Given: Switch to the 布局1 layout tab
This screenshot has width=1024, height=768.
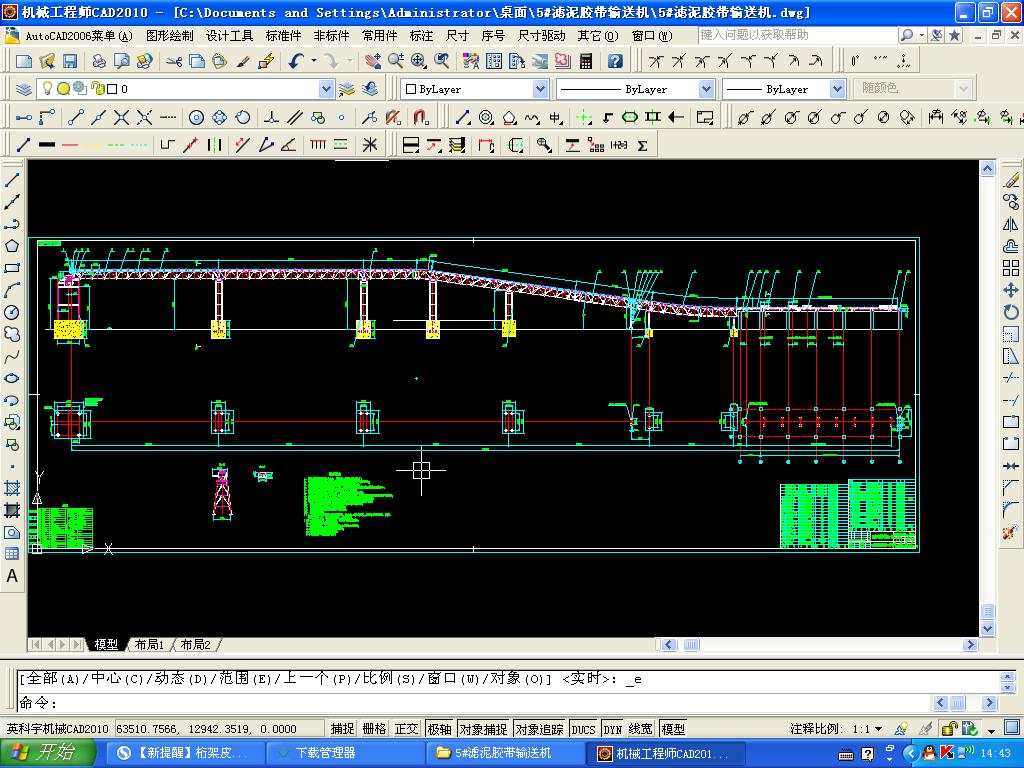Looking at the screenshot, I should (149, 645).
